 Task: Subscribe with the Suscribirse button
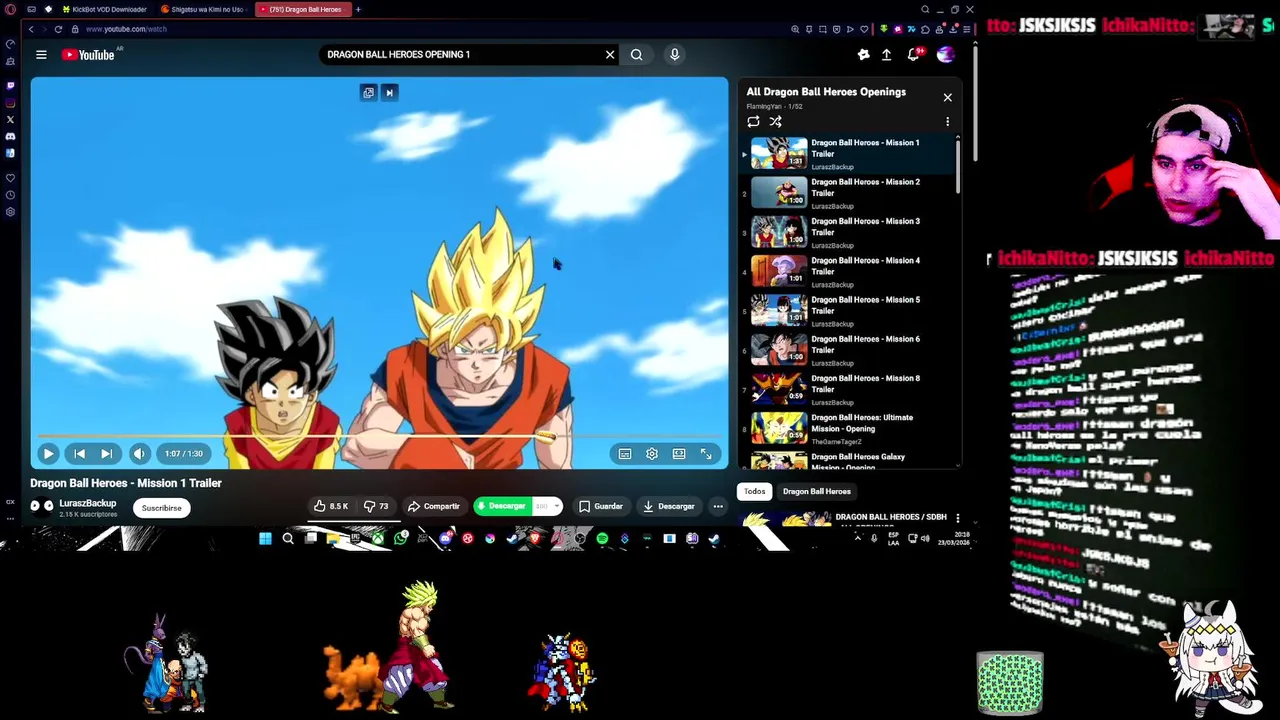coord(161,508)
